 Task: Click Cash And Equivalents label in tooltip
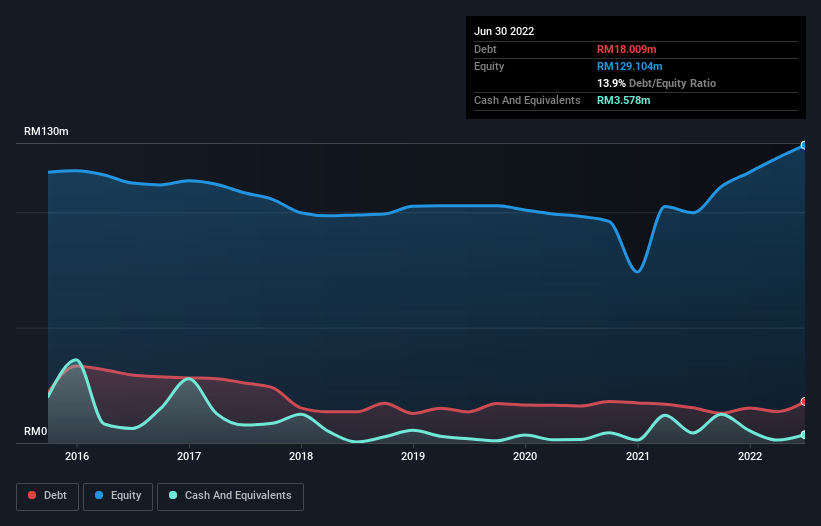click(x=527, y=100)
